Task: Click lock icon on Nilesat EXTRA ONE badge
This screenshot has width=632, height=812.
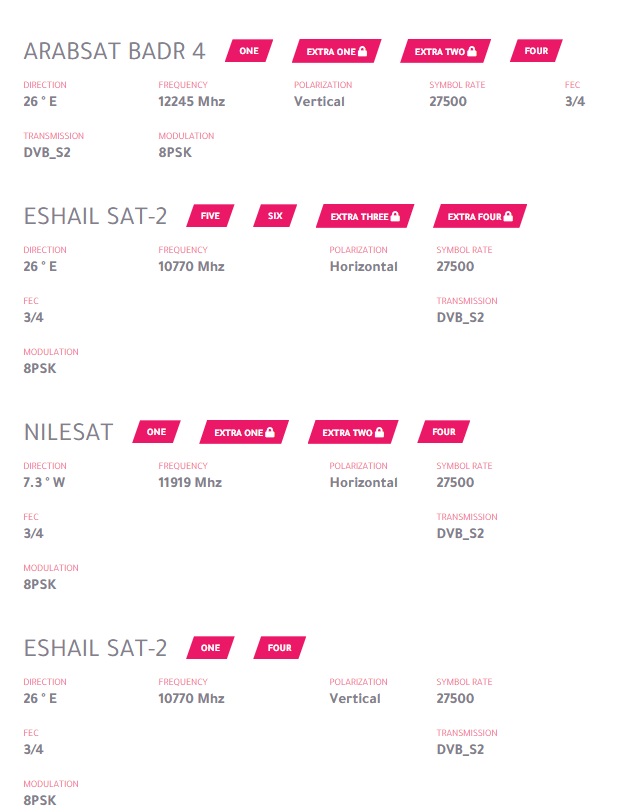Action: [270, 432]
